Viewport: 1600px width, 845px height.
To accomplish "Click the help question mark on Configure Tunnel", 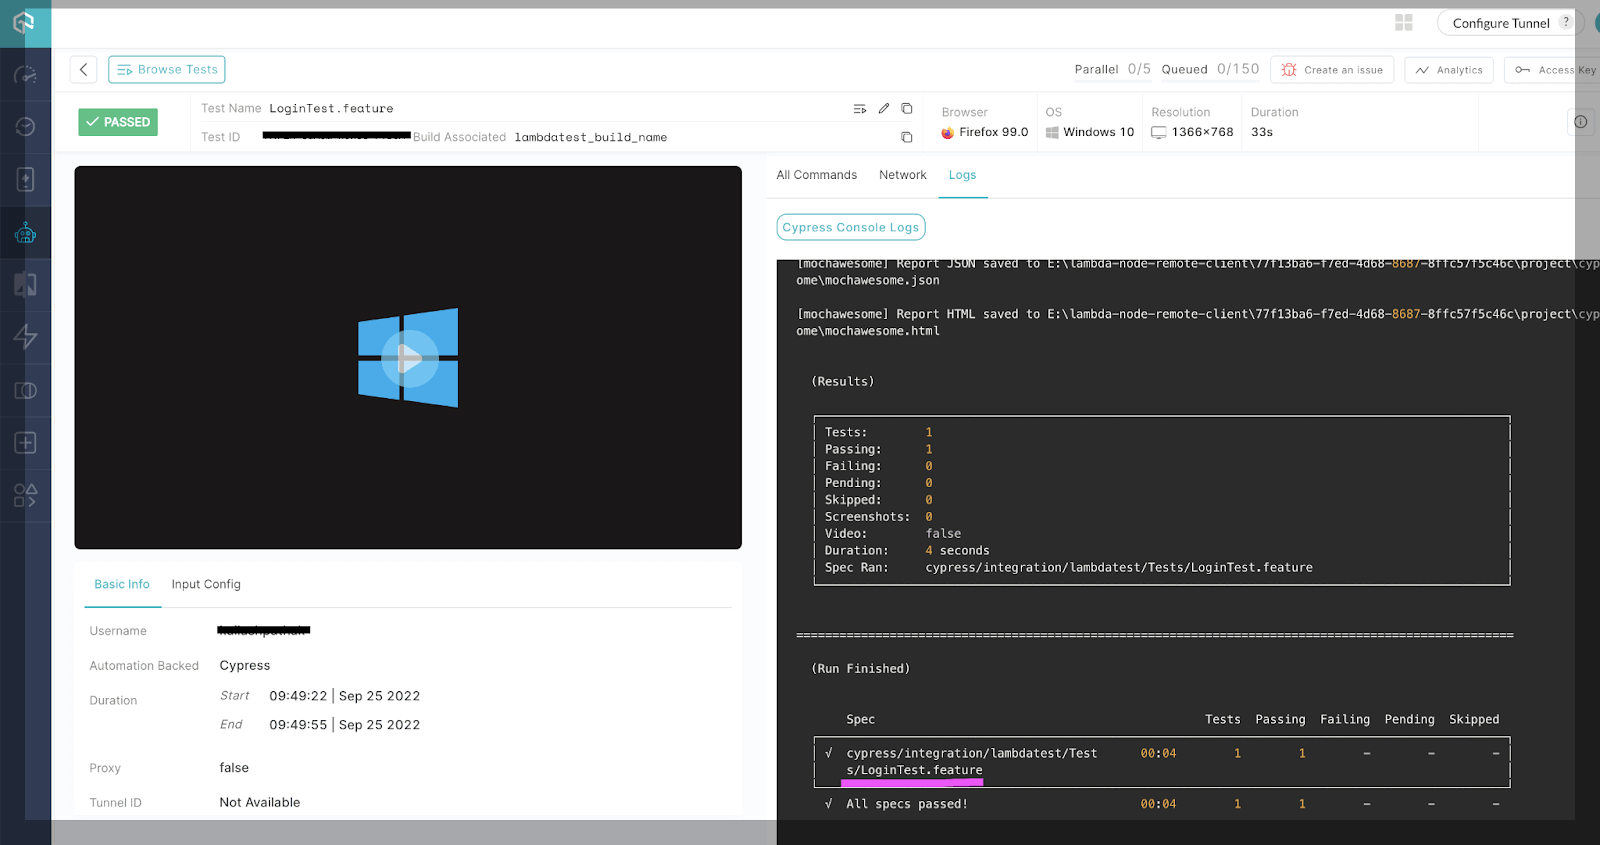I will pyautogui.click(x=1566, y=22).
